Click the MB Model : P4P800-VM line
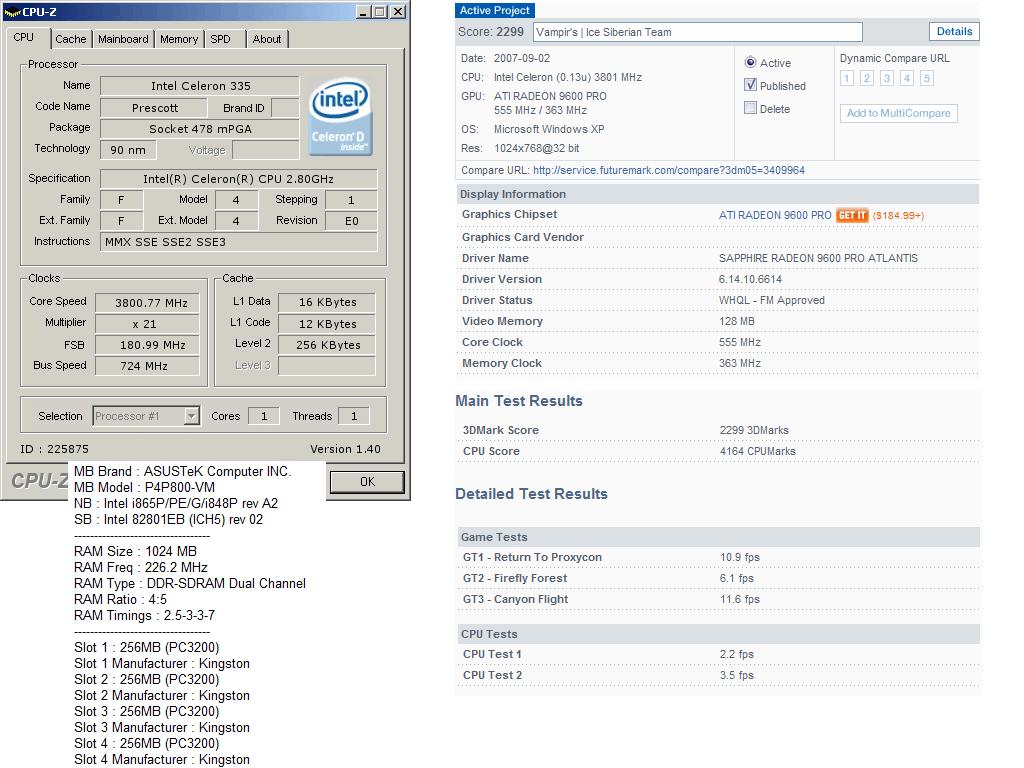 (144, 487)
